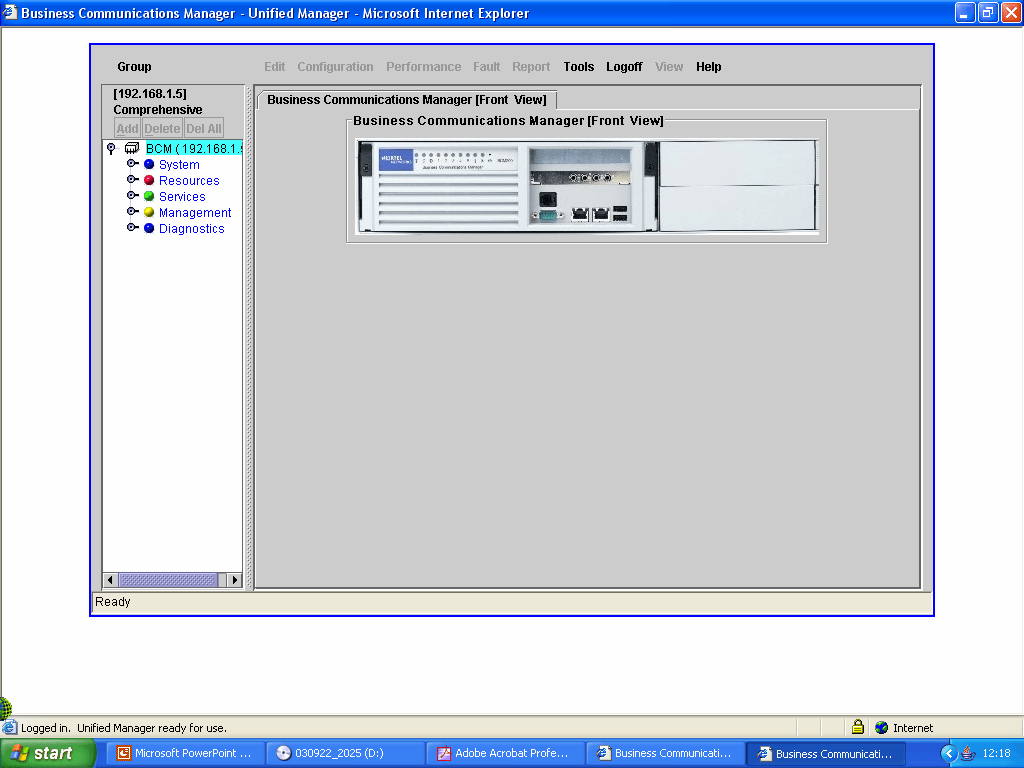
Task: Show hidden system tray icons
Action: 949,754
